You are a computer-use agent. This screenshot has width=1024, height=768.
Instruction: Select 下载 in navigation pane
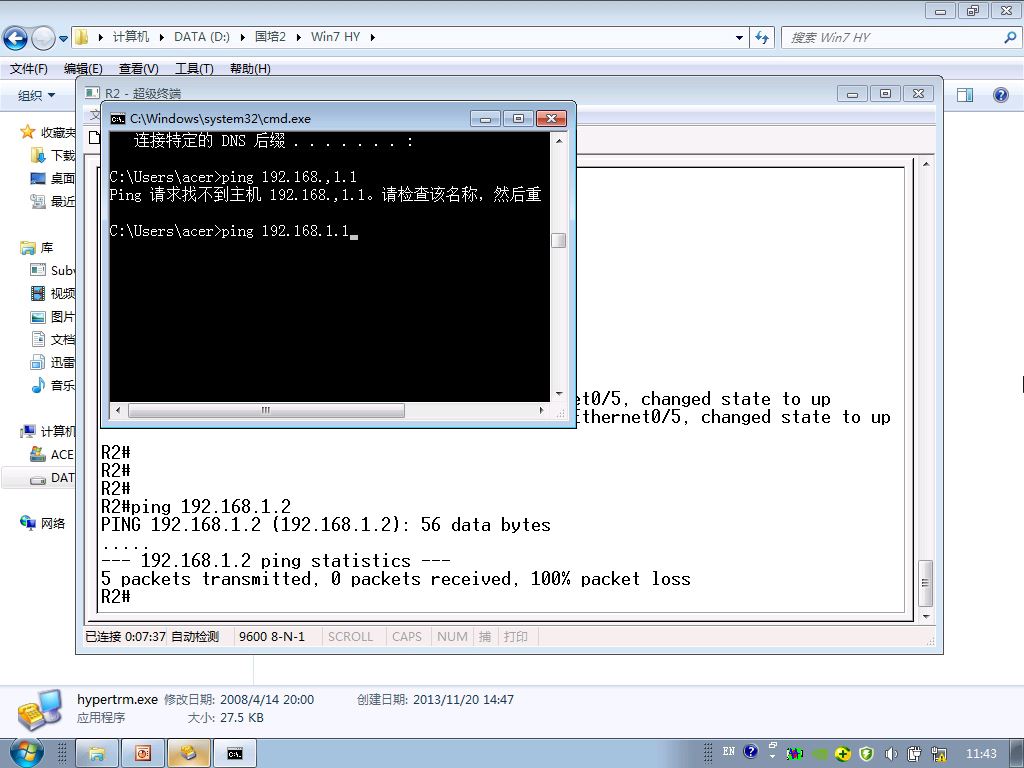click(54, 155)
